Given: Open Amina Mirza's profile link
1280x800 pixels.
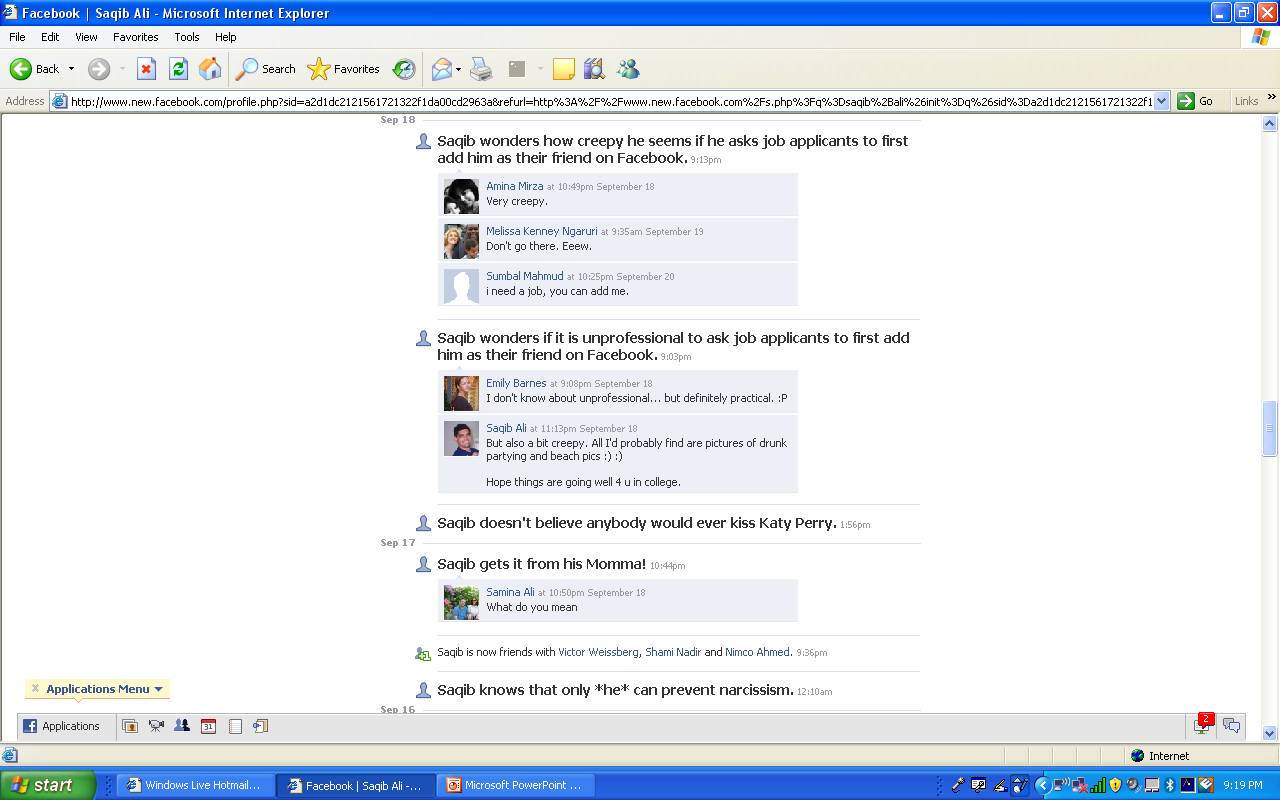Looking at the screenshot, I should (515, 186).
